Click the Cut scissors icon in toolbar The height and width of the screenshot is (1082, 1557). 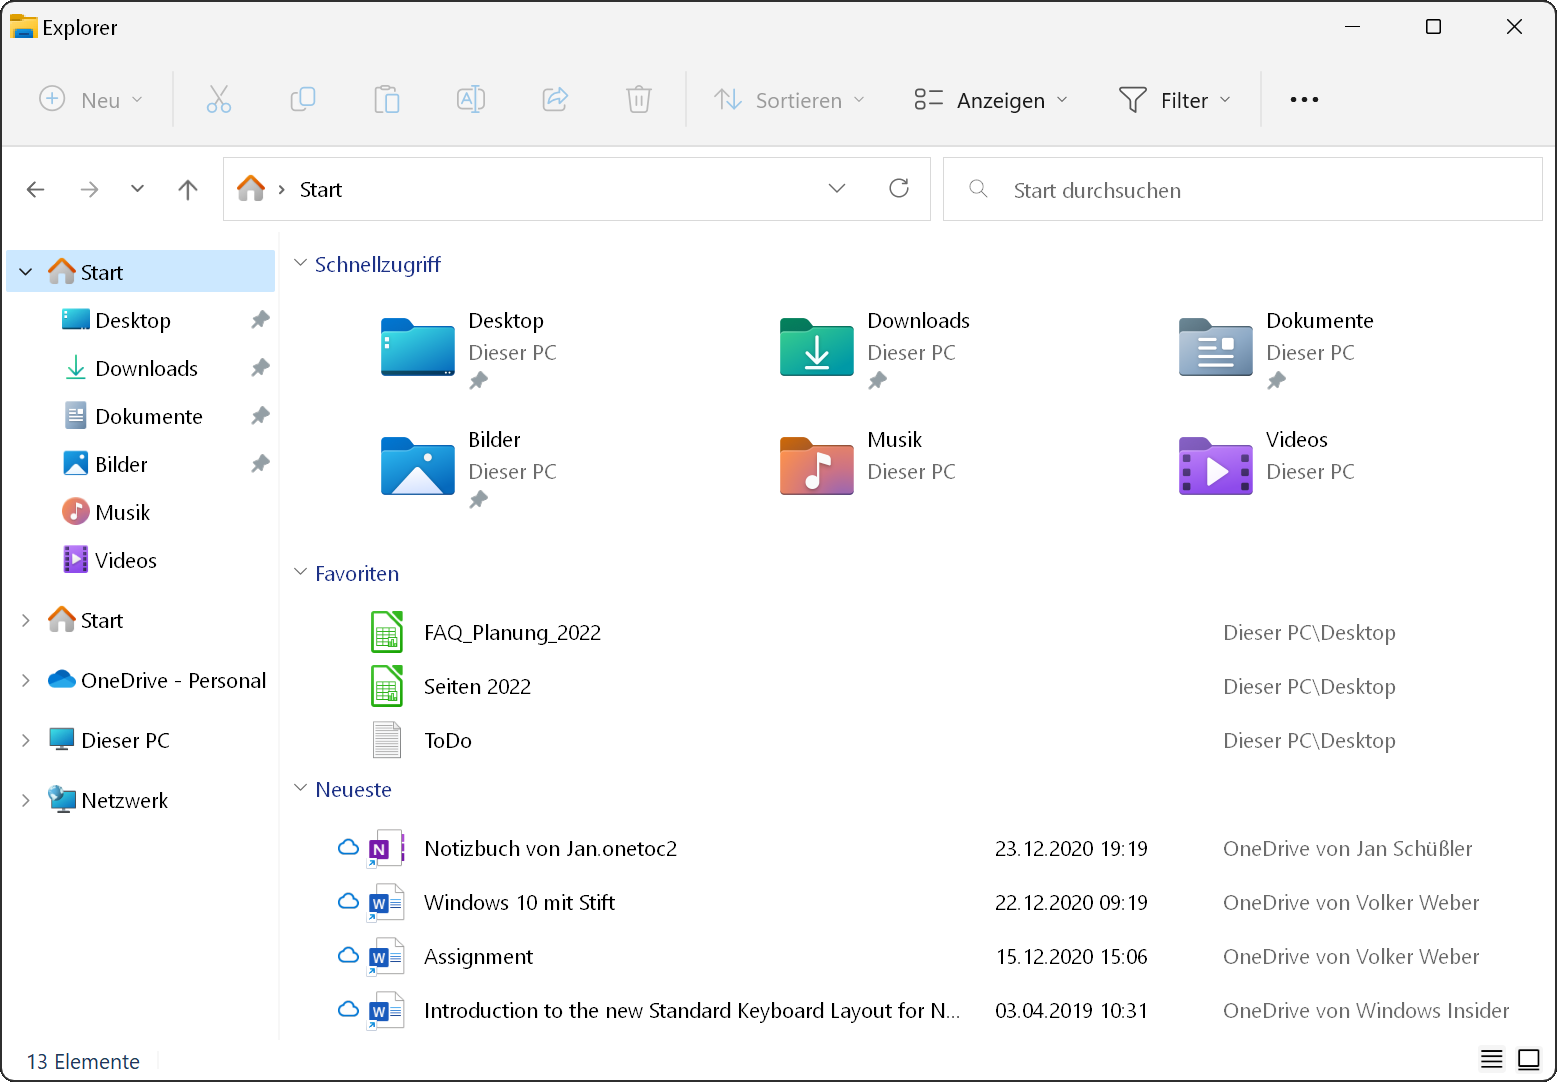[x=219, y=100]
